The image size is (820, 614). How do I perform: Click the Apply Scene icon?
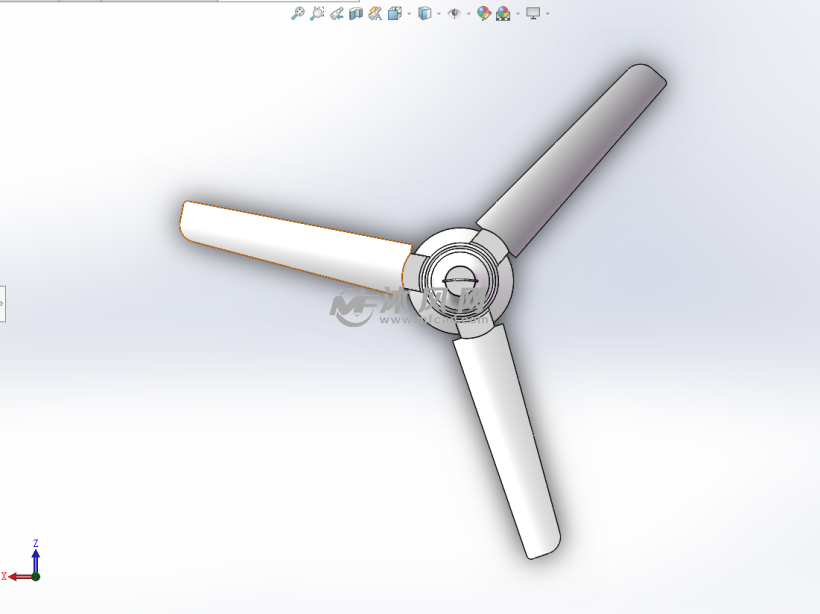point(503,13)
